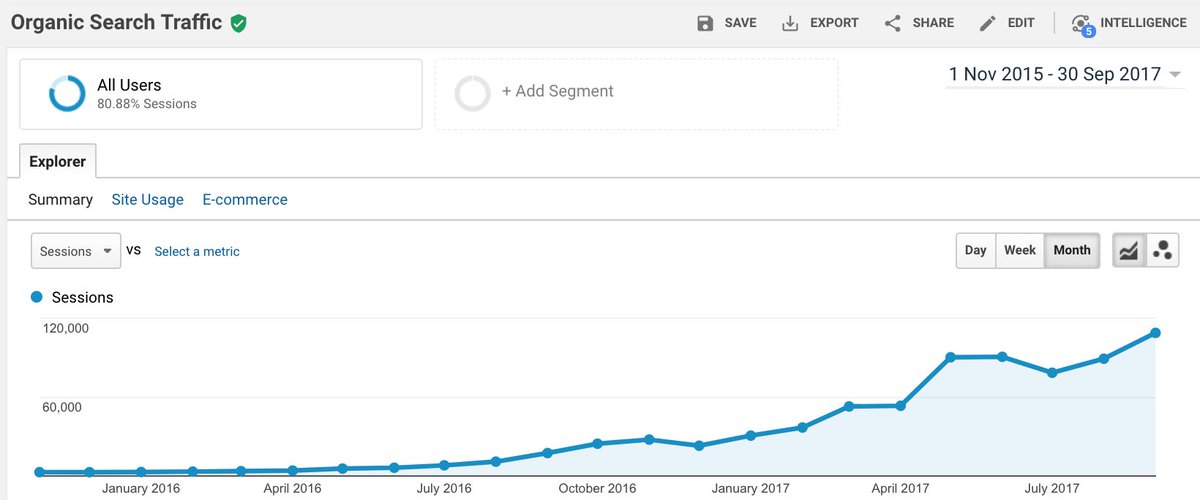
Task: Select Week granularity
Action: coord(1020,250)
